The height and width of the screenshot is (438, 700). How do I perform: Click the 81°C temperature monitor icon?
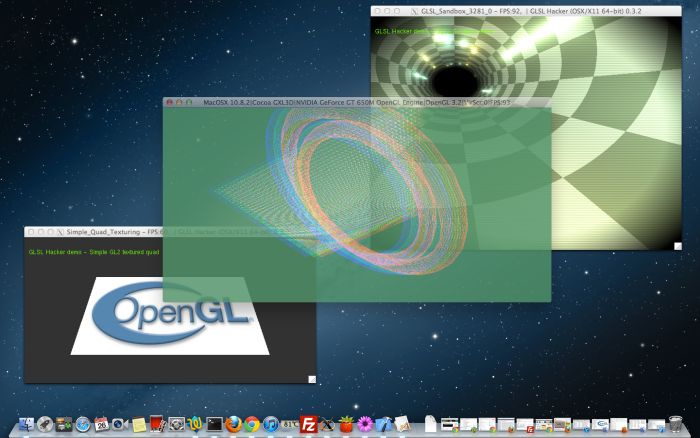(x=289, y=424)
